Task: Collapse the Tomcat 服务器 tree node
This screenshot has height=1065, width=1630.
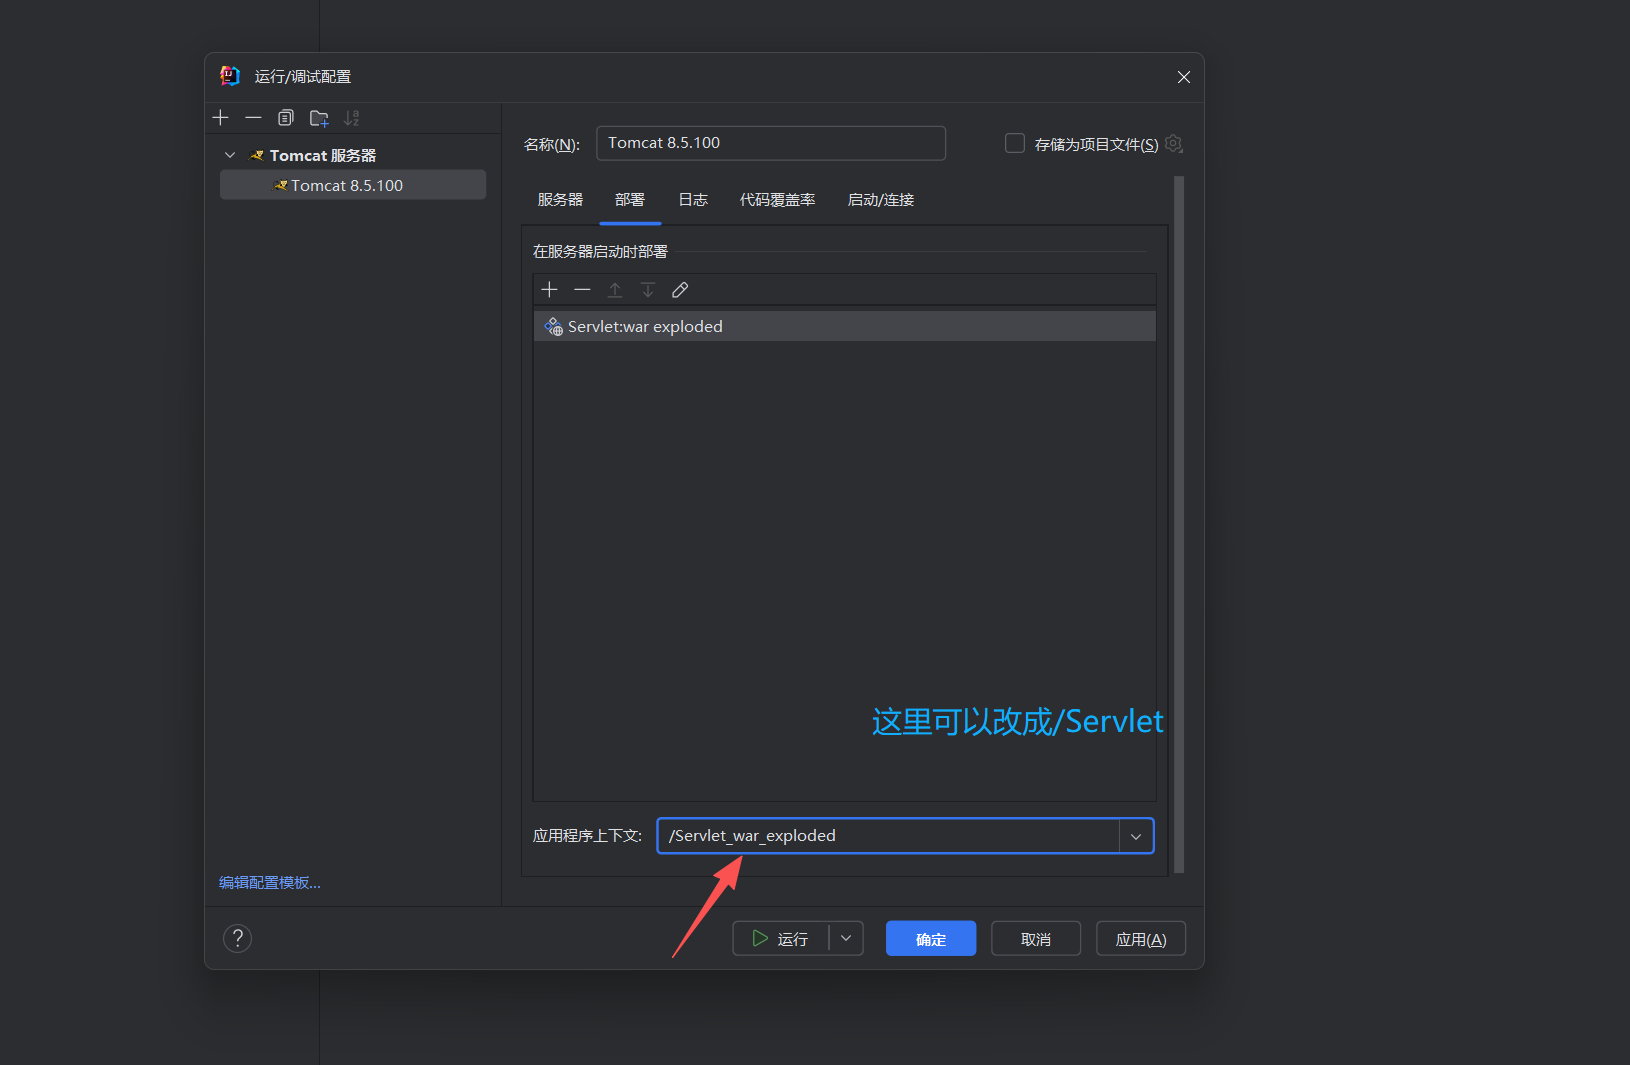Action: pyautogui.click(x=230, y=156)
